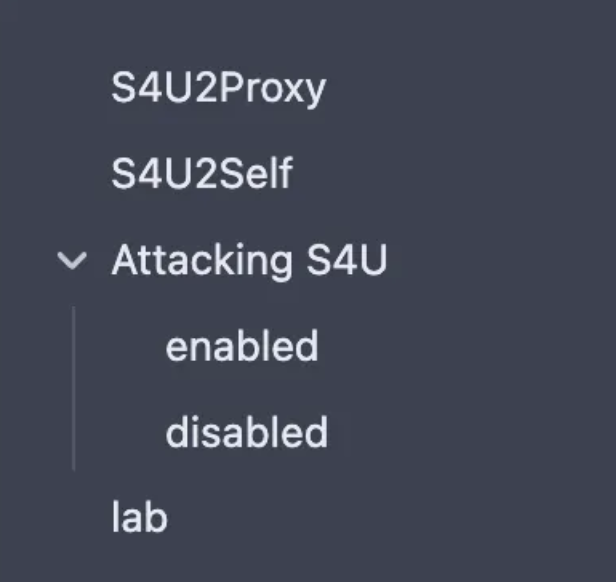Click the nested enabled entry
The width and height of the screenshot is (616, 582).
[x=241, y=347]
